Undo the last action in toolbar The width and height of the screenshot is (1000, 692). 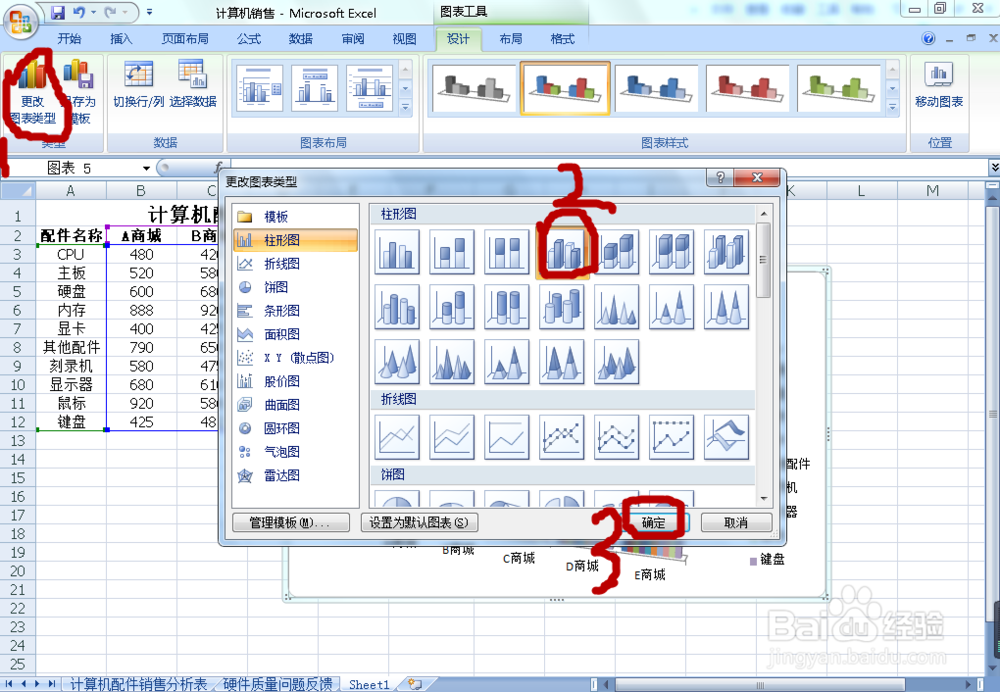(x=79, y=13)
